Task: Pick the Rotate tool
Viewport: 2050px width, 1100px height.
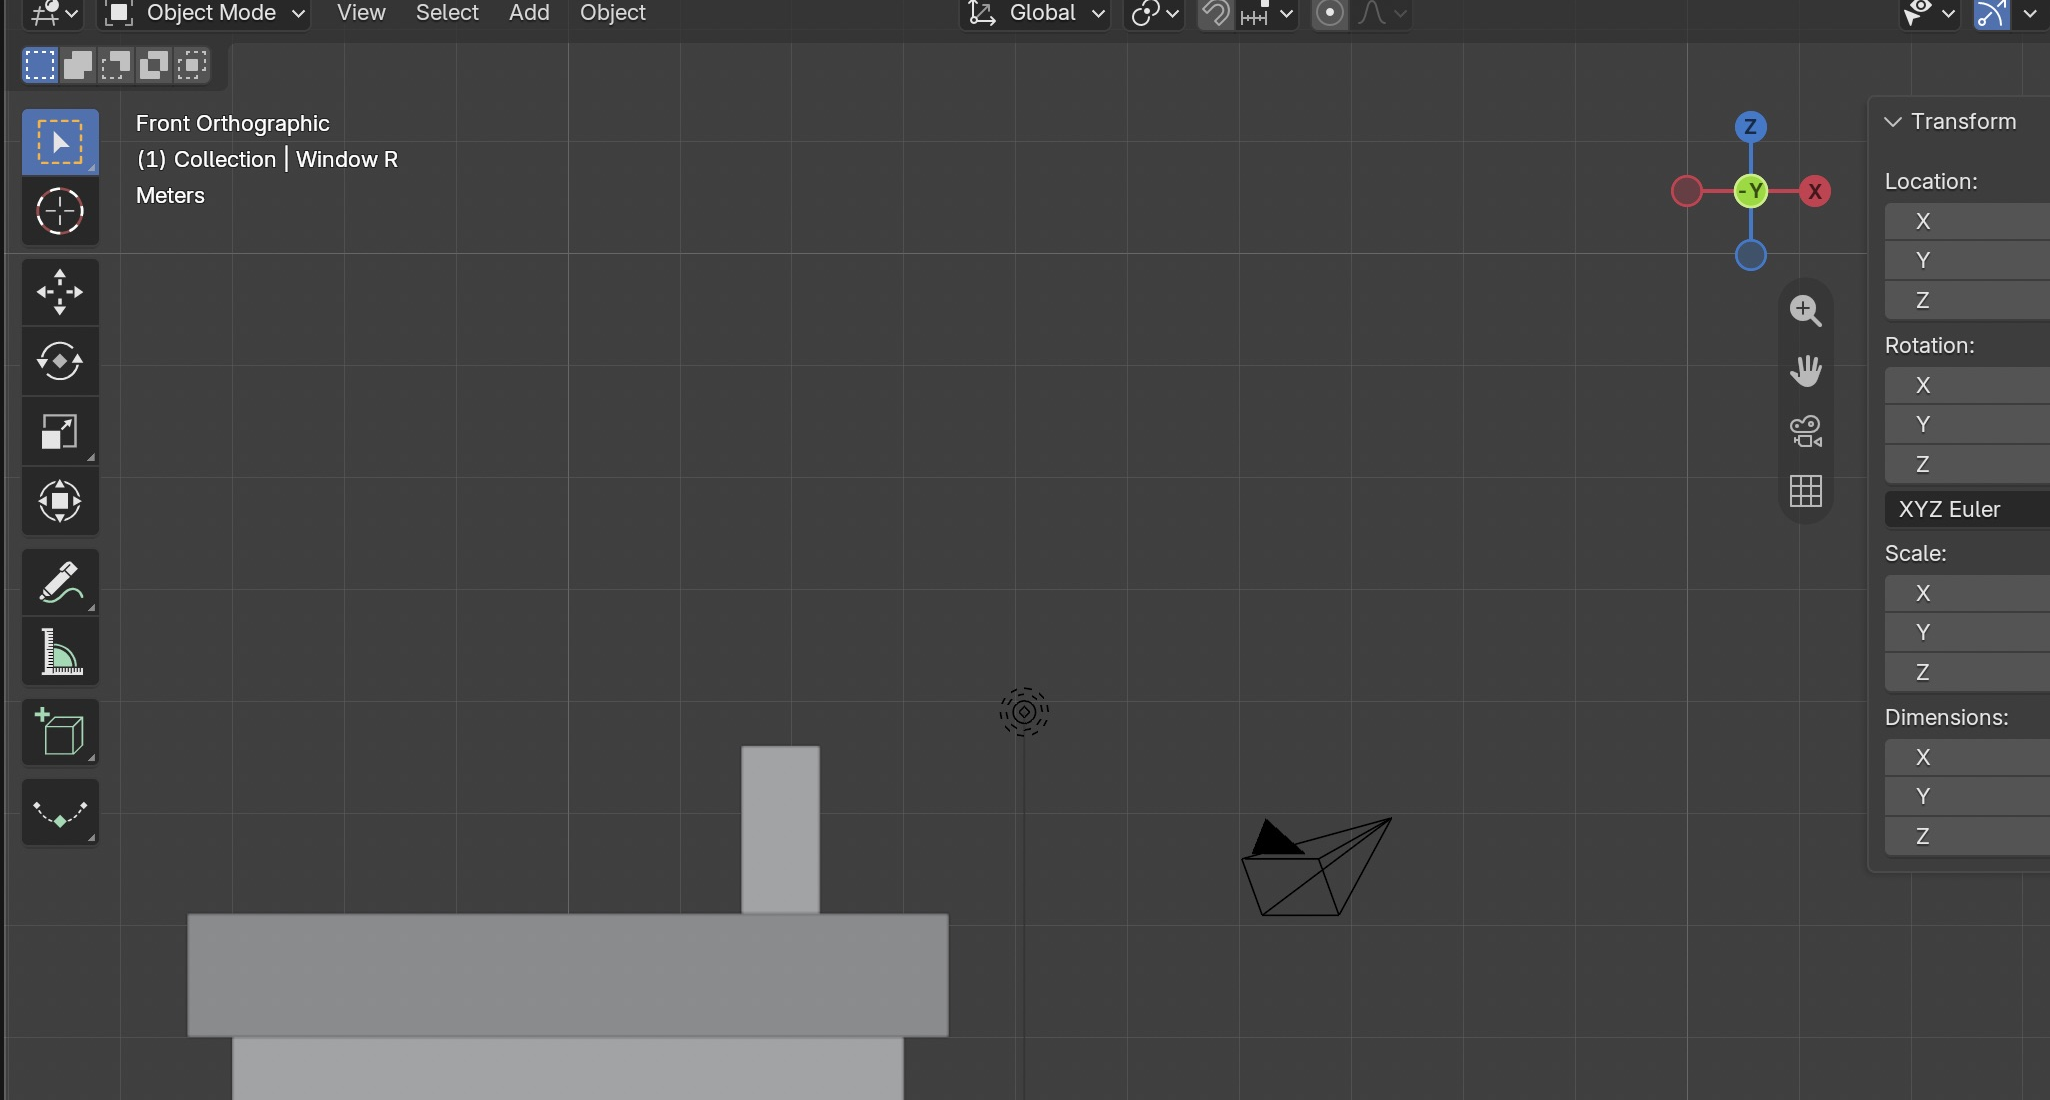Action: tap(60, 362)
